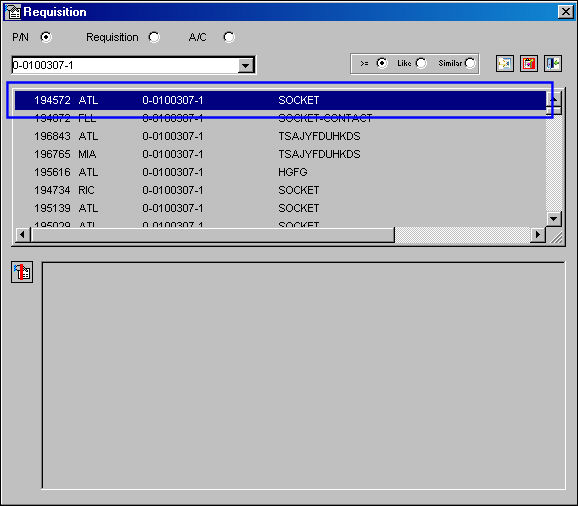The image size is (578, 506).
Task: Select row 195139 ATL SOCKET
Action: (280, 208)
